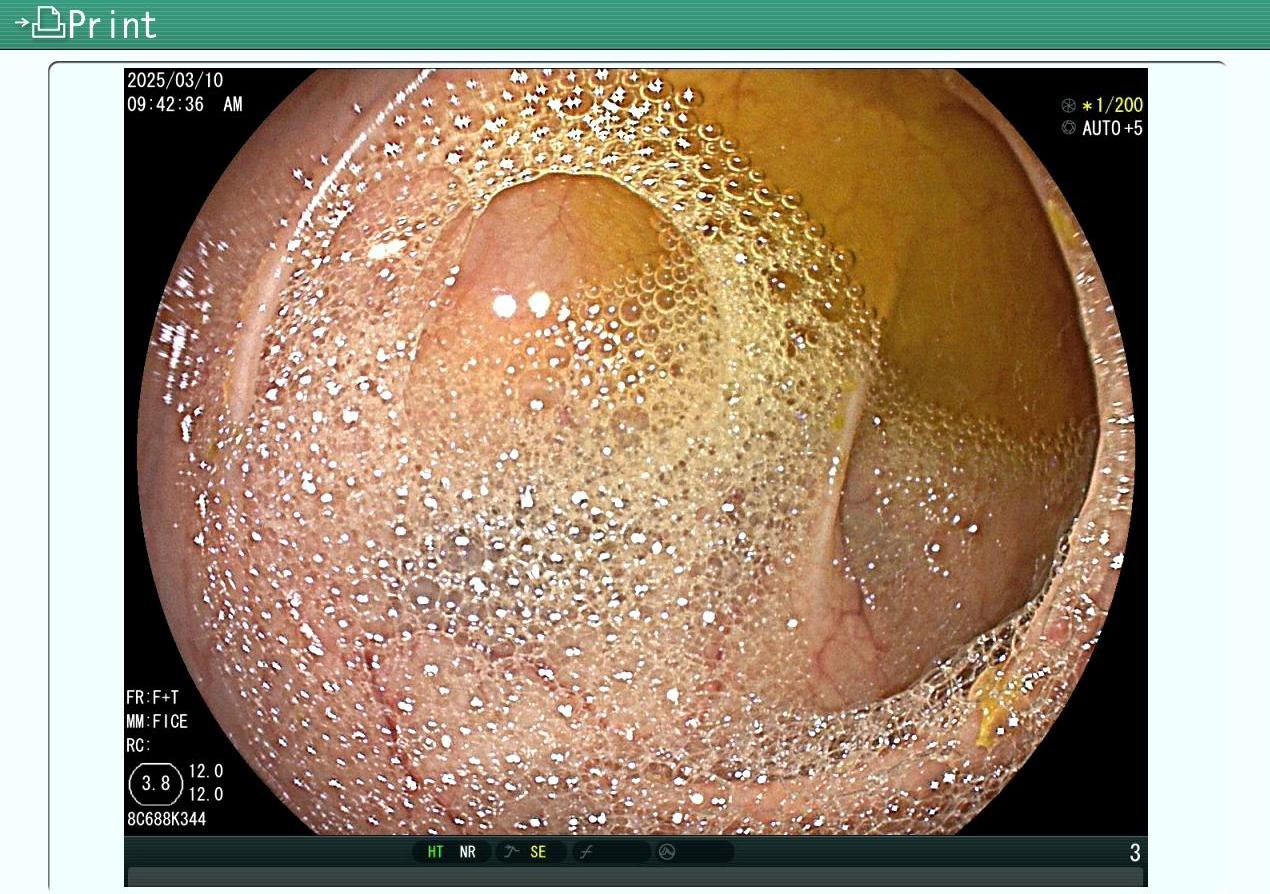The width and height of the screenshot is (1270, 894).
Task: Click the Print button in header
Action: click(86, 23)
